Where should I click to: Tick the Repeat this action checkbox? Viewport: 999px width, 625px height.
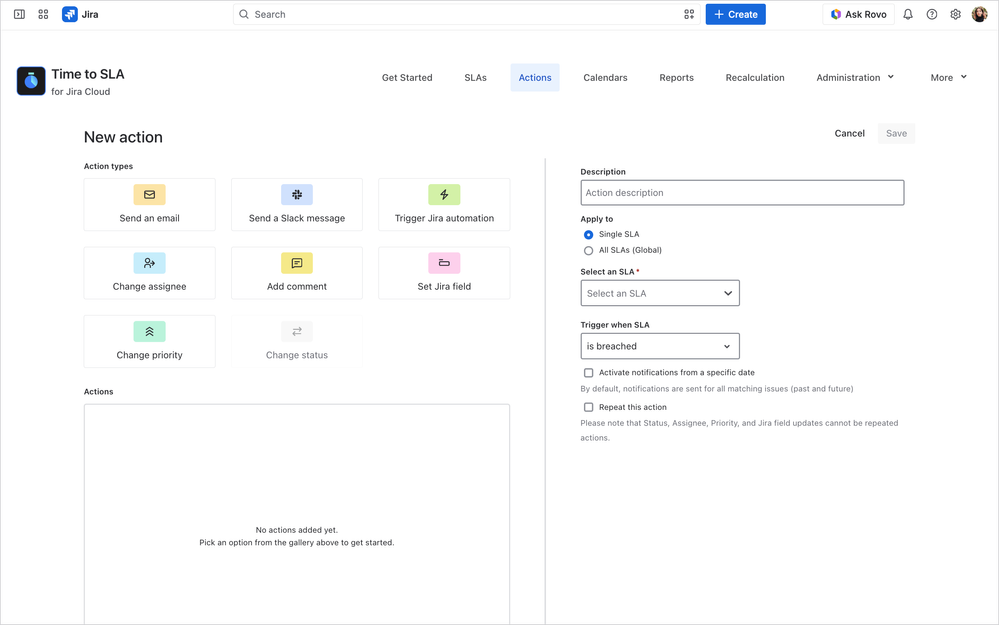(x=588, y=407)
